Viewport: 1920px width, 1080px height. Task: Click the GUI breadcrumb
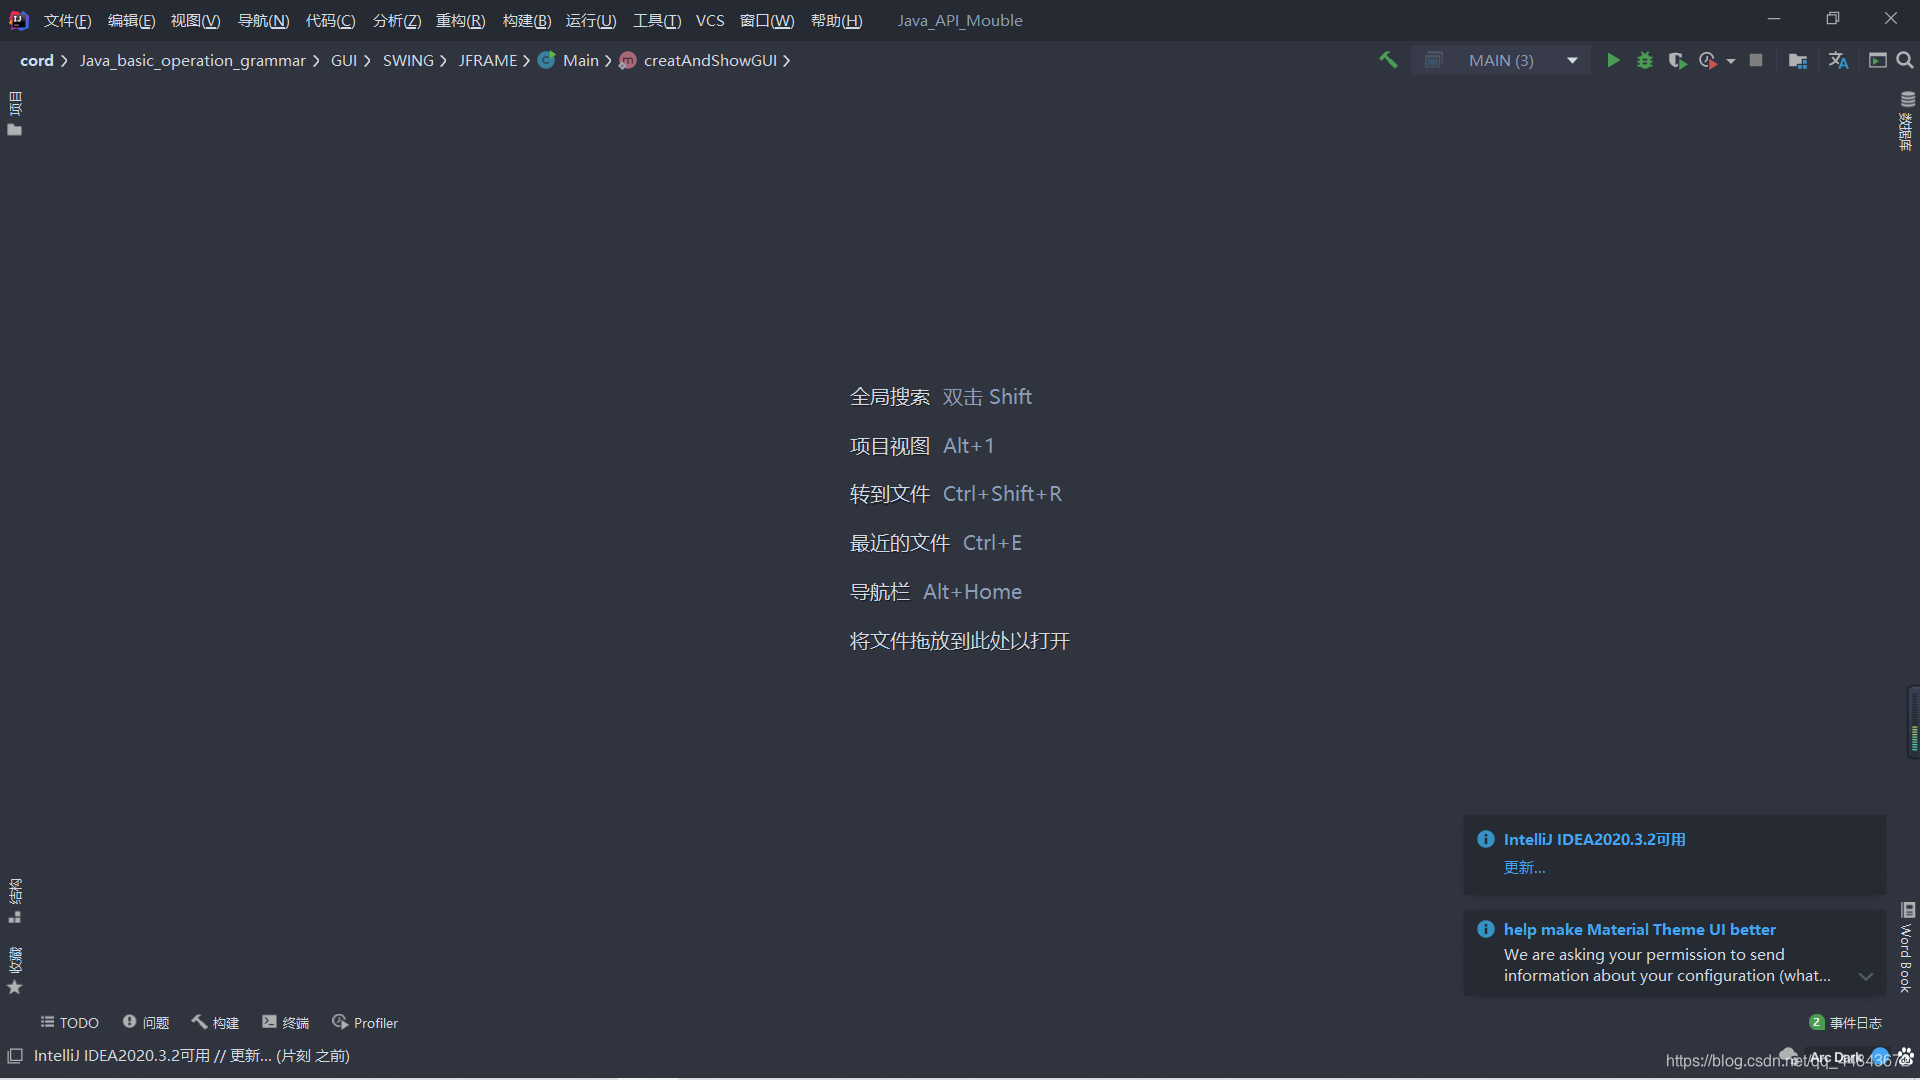pos(344,61)
